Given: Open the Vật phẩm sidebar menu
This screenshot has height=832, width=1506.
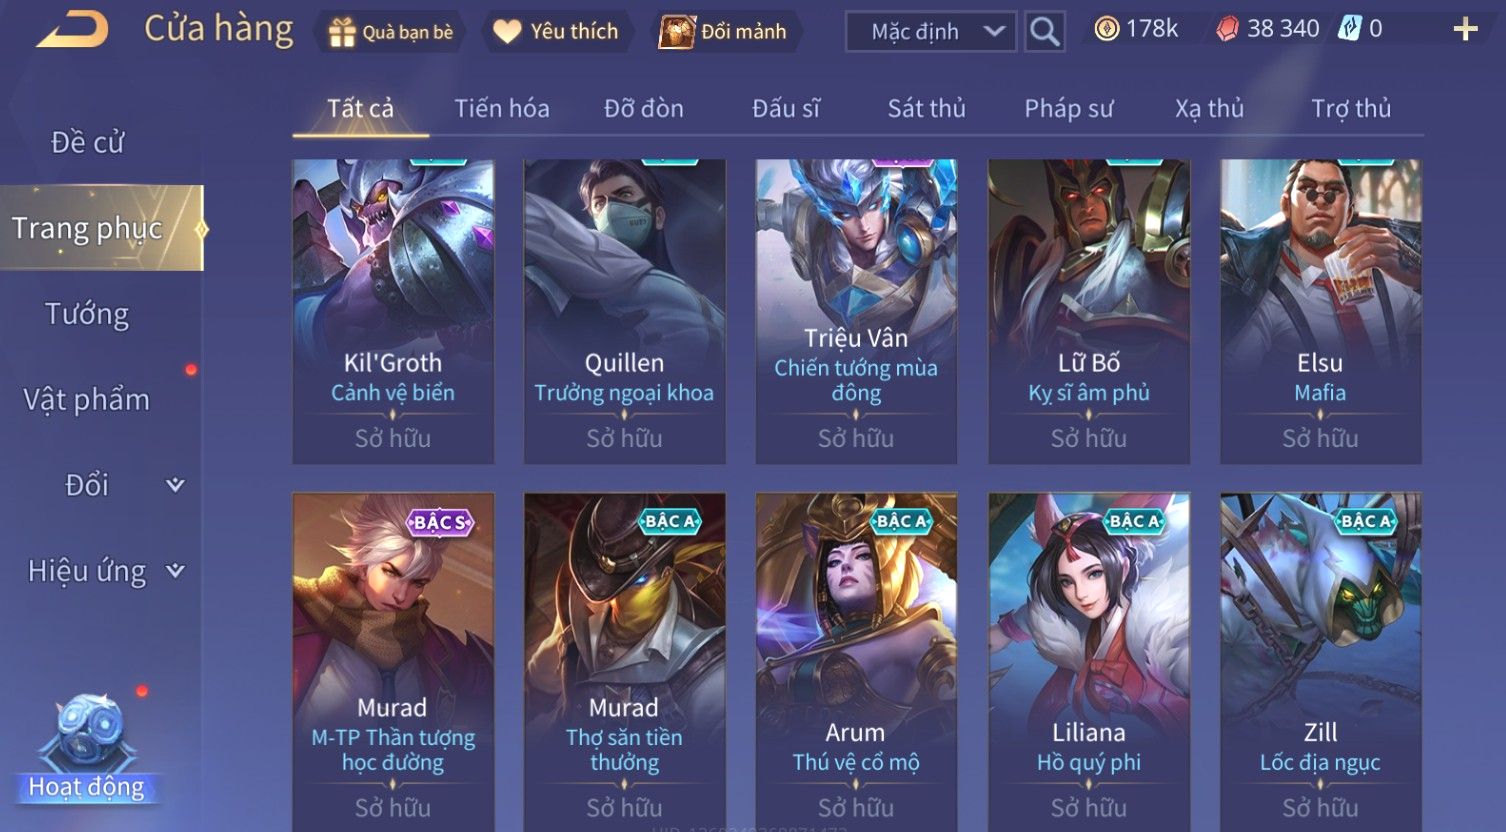Looking at the screenshot, I should tap(87, 400).
